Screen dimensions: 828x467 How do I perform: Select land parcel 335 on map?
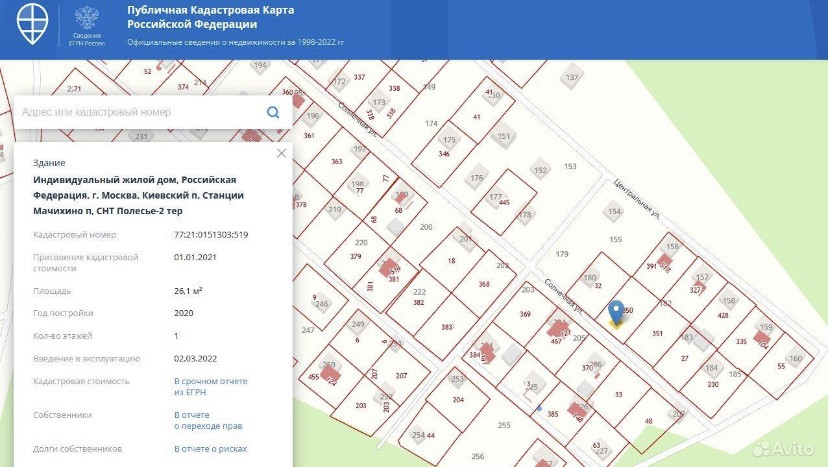741,341
